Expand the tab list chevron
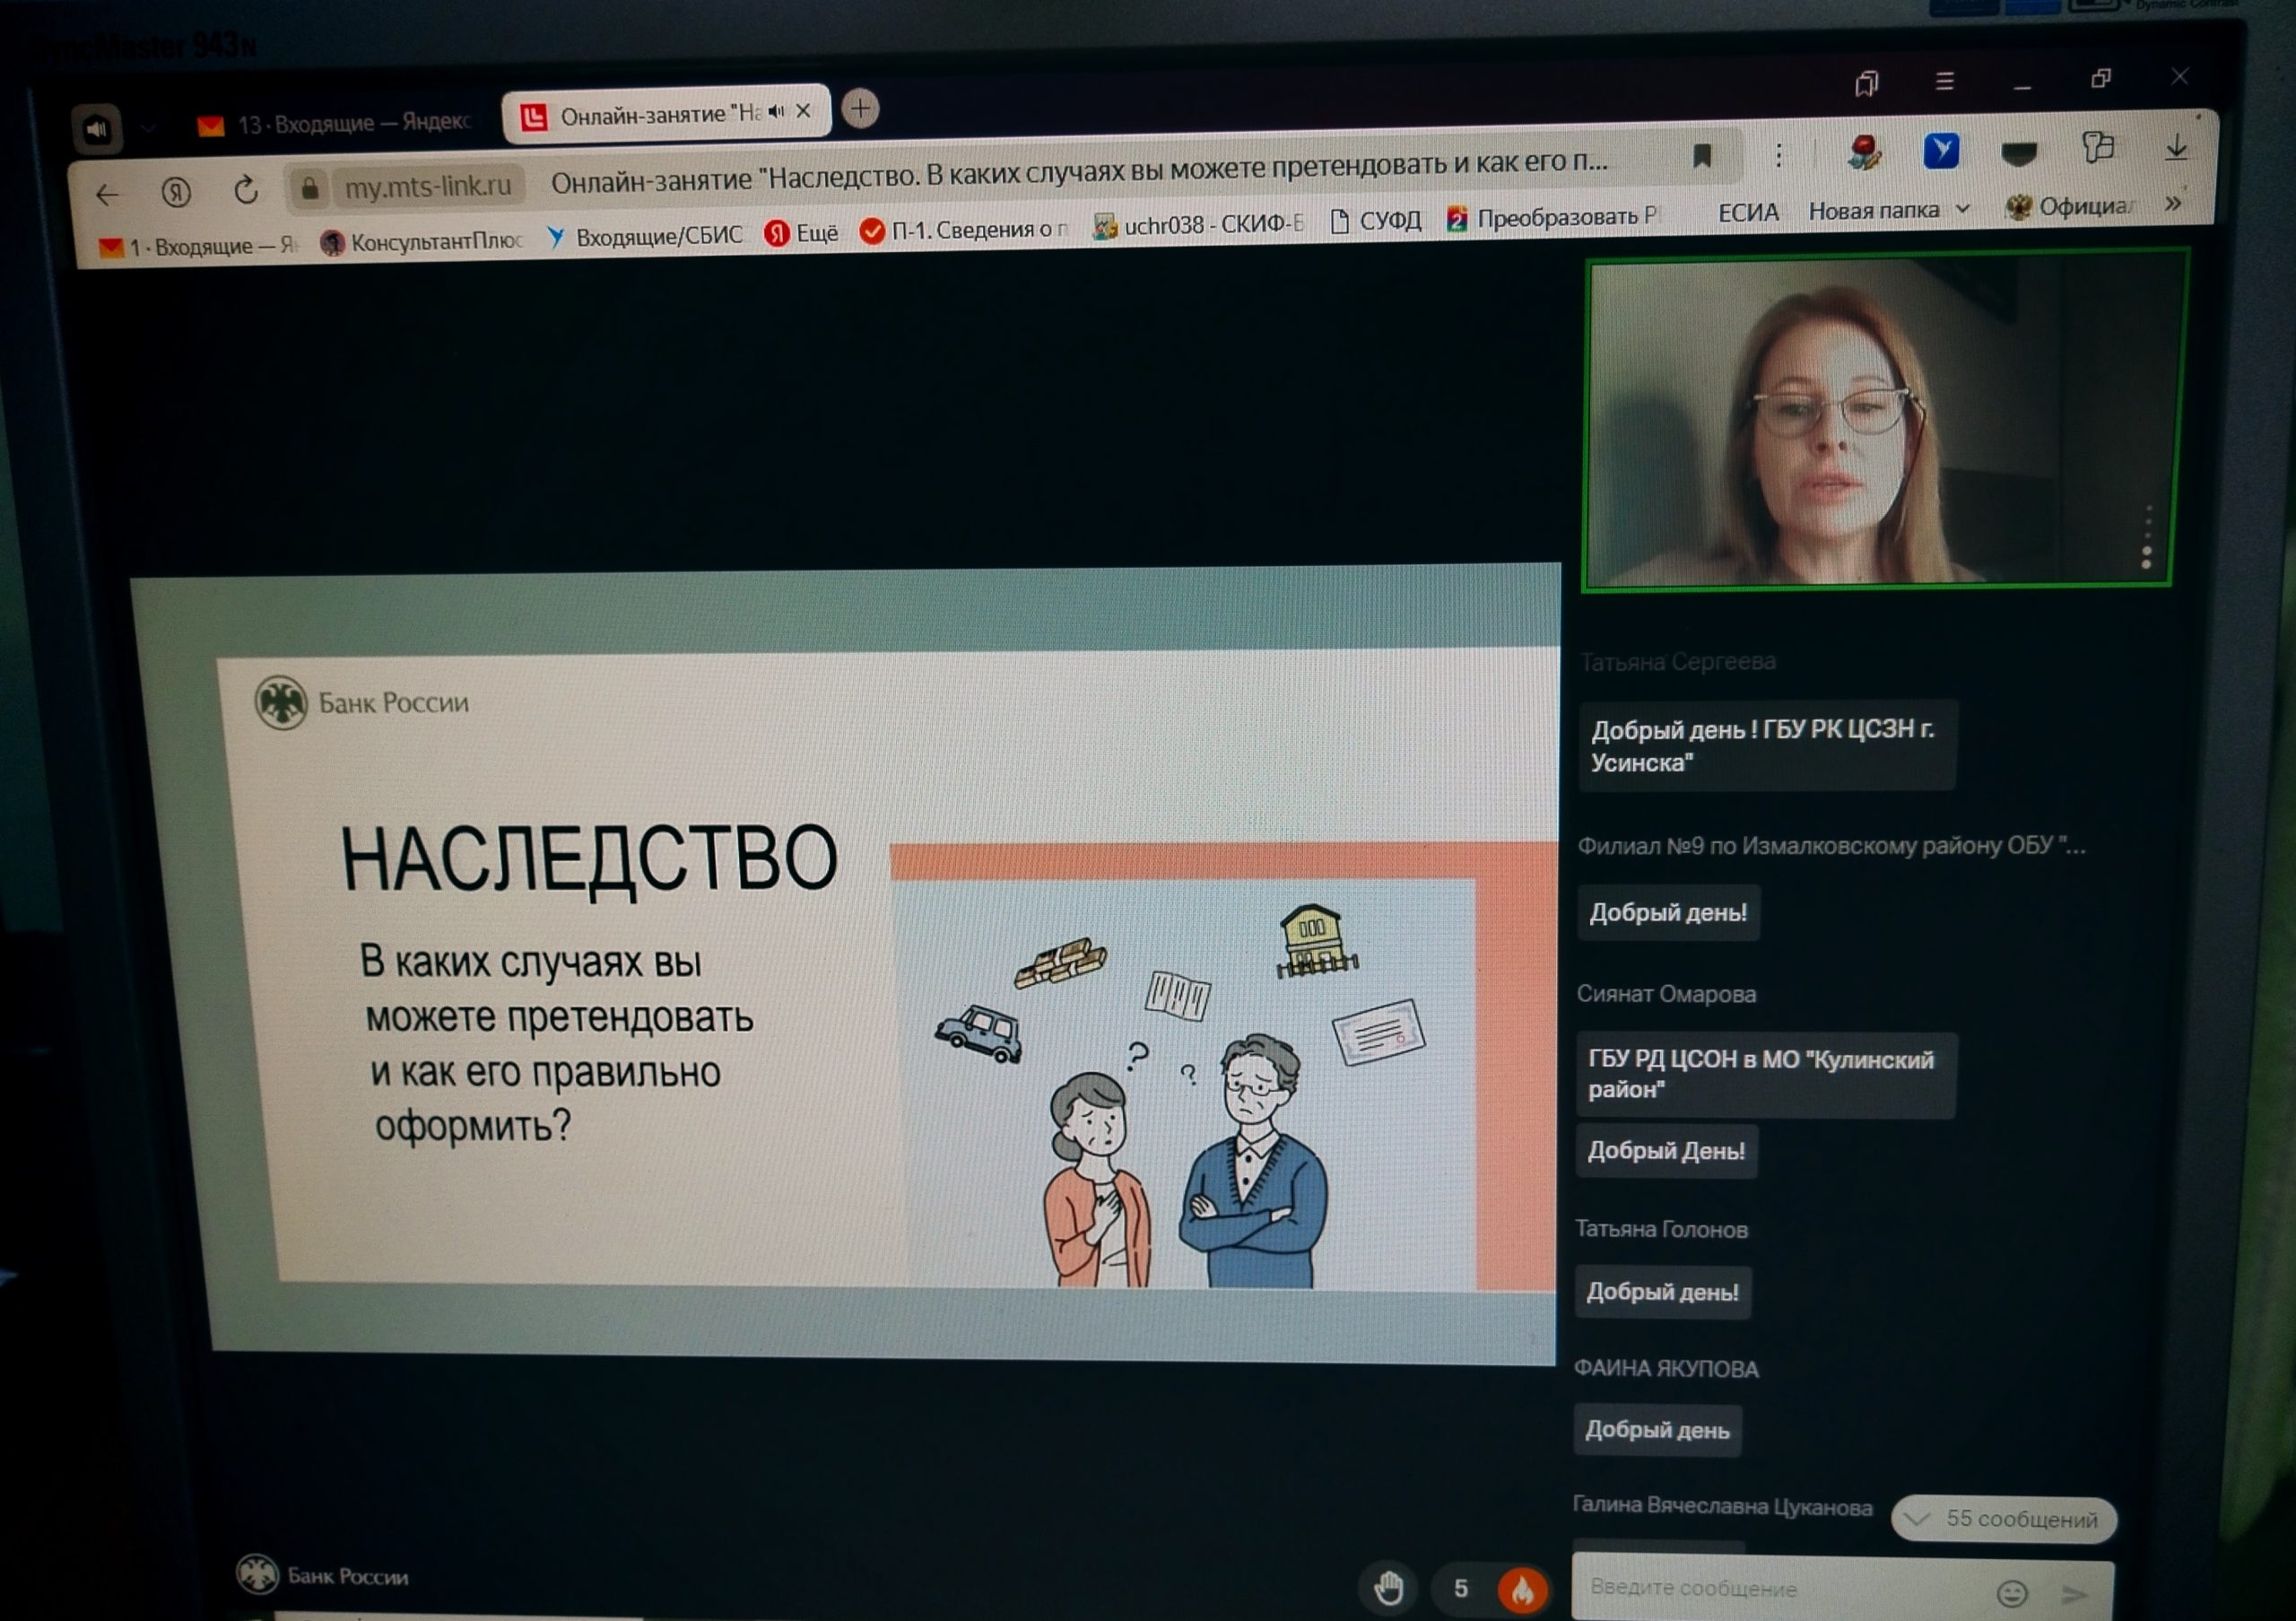The width and height of the screenshot is (2296, 1621). 148,127
